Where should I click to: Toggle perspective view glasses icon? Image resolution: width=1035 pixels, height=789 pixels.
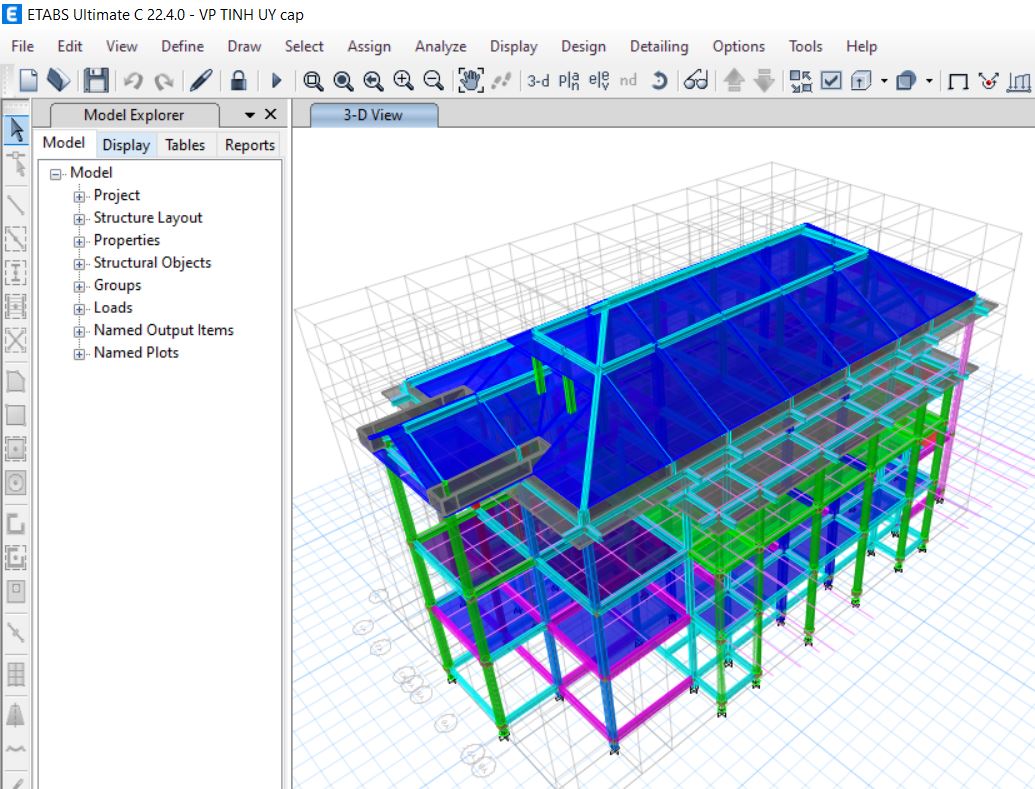696,81
